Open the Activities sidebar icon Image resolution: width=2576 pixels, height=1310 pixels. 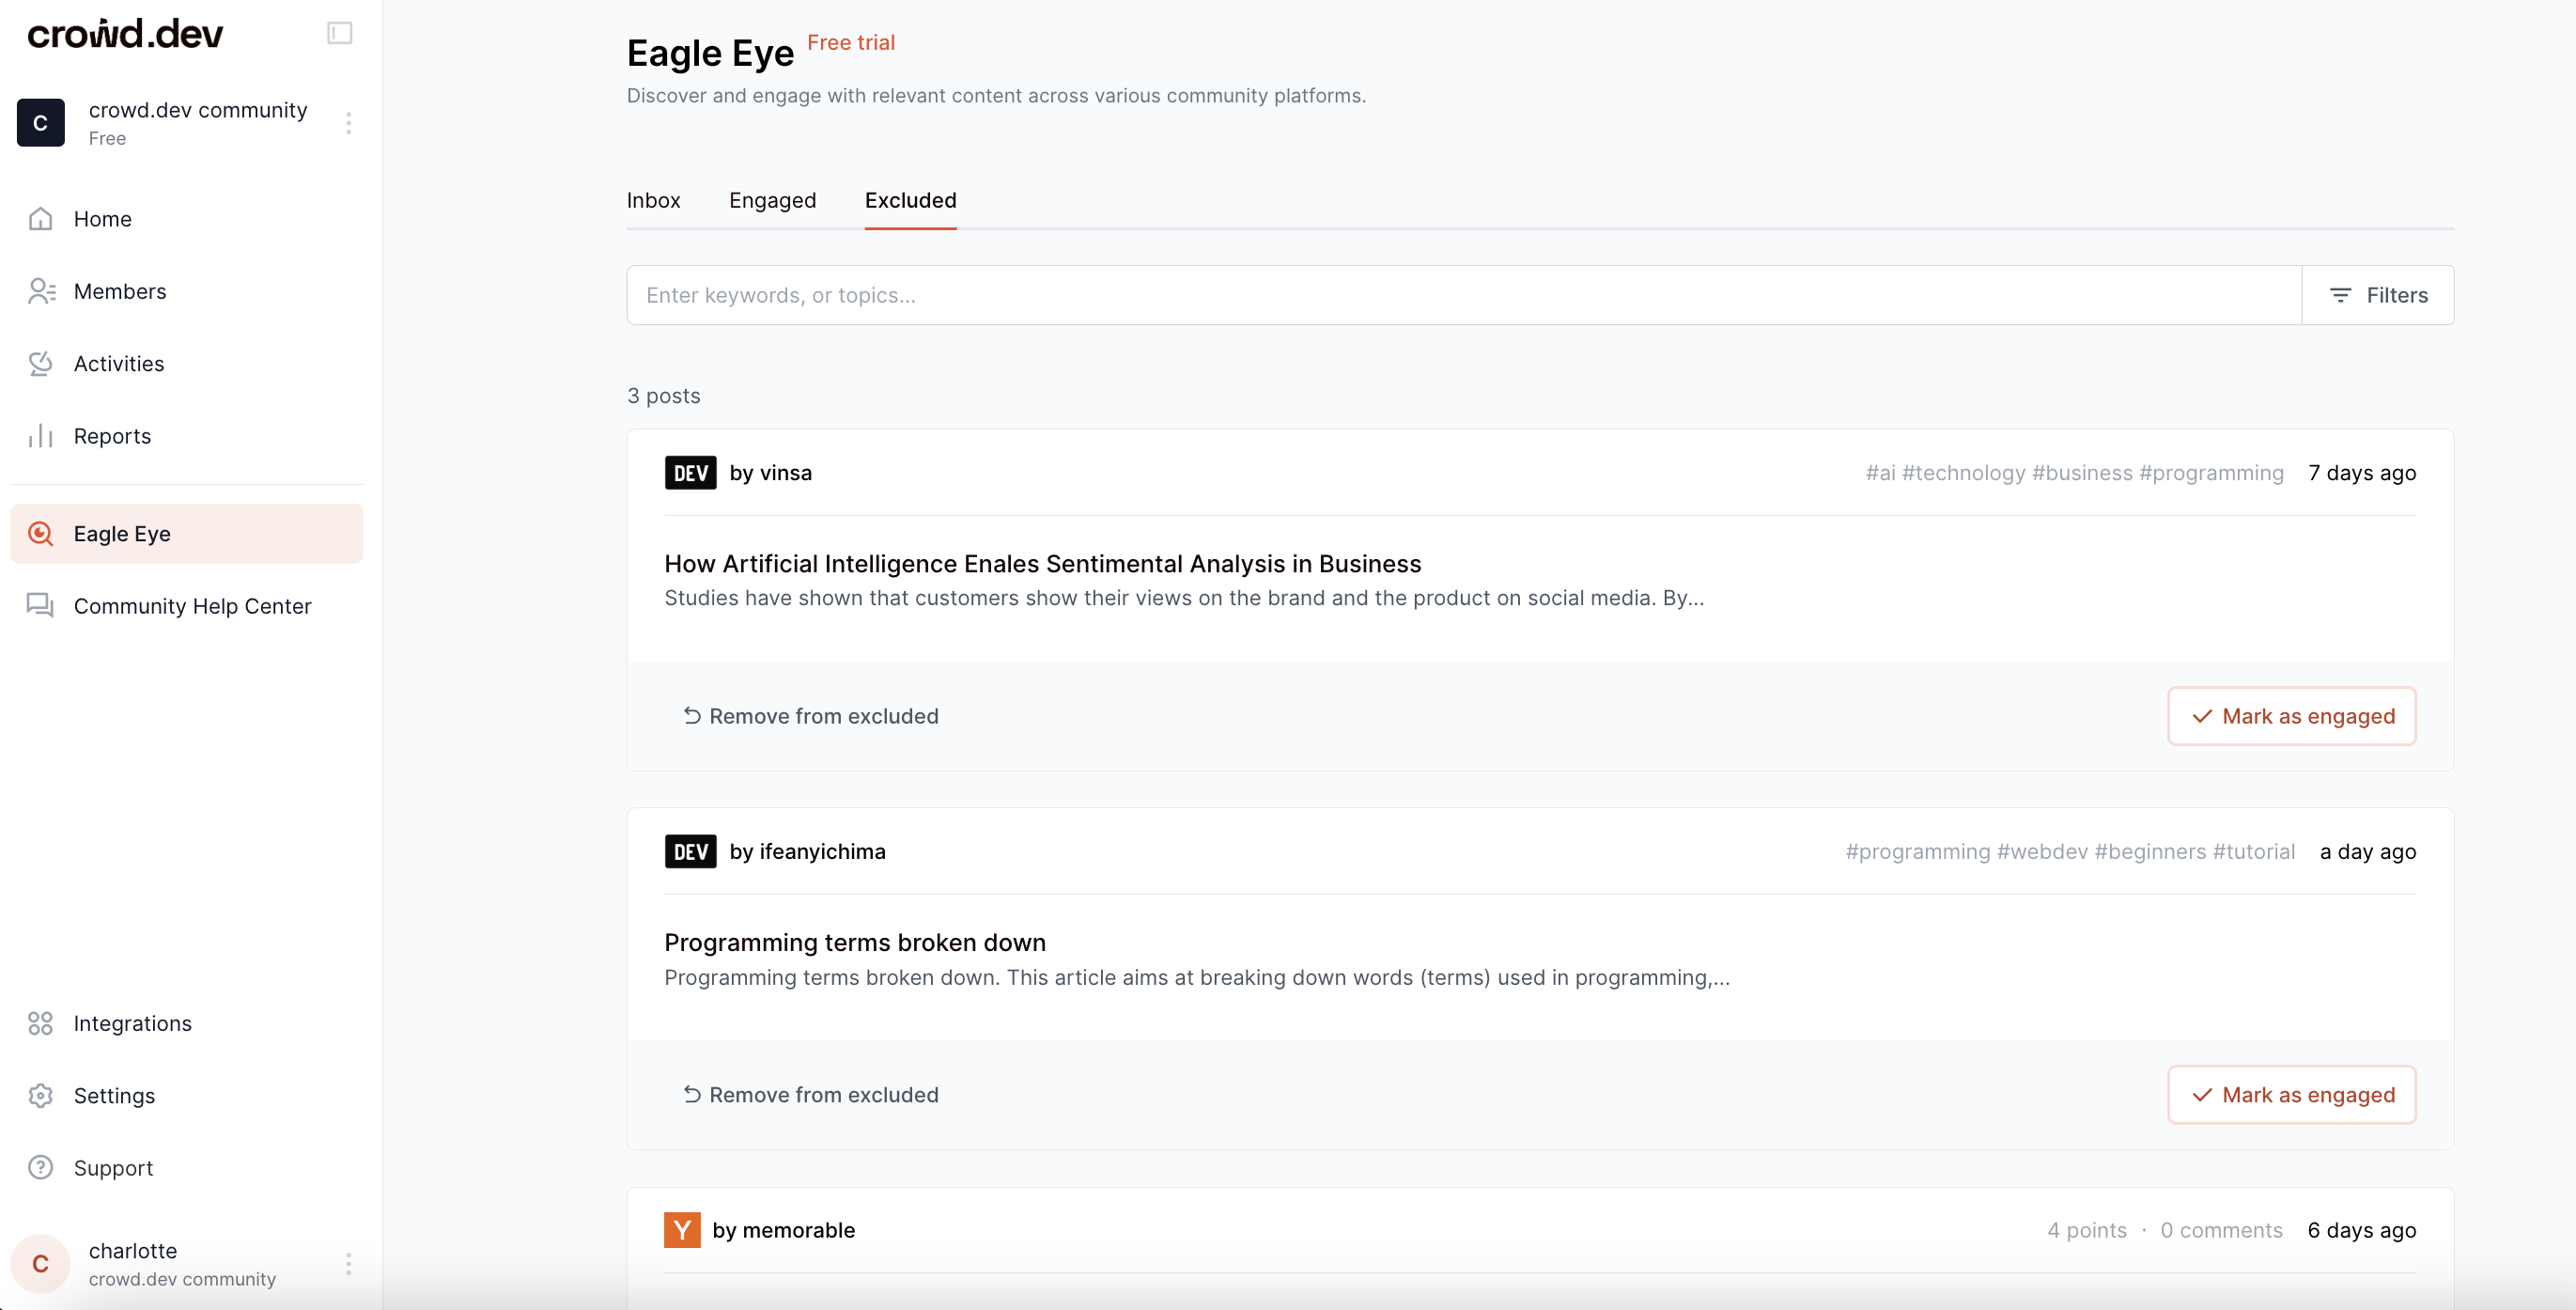click(x=40, y=364)
